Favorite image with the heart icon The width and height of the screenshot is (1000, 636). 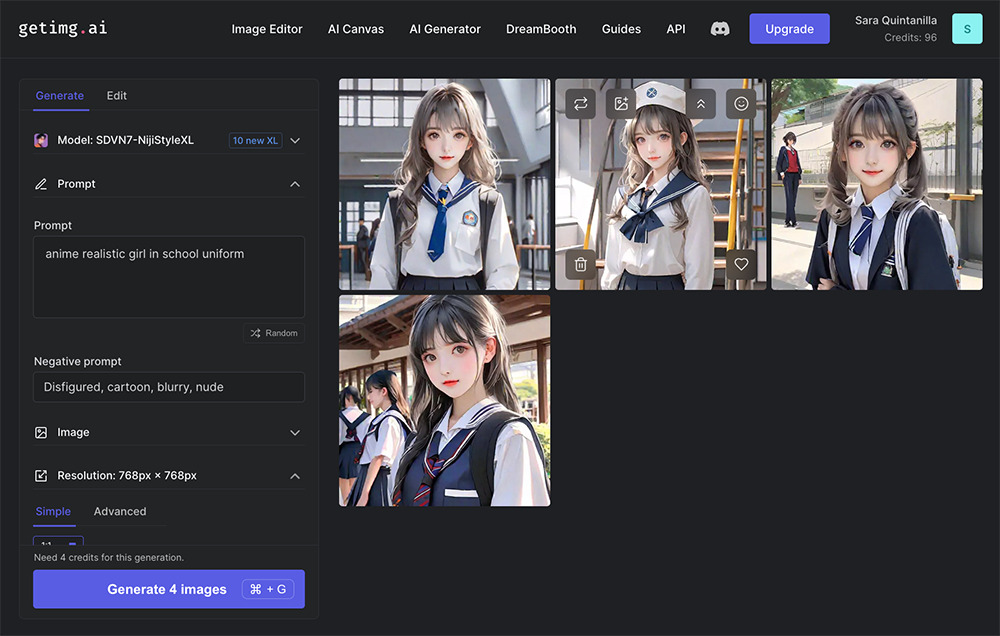pyautogui.click(x=740, y=264)
